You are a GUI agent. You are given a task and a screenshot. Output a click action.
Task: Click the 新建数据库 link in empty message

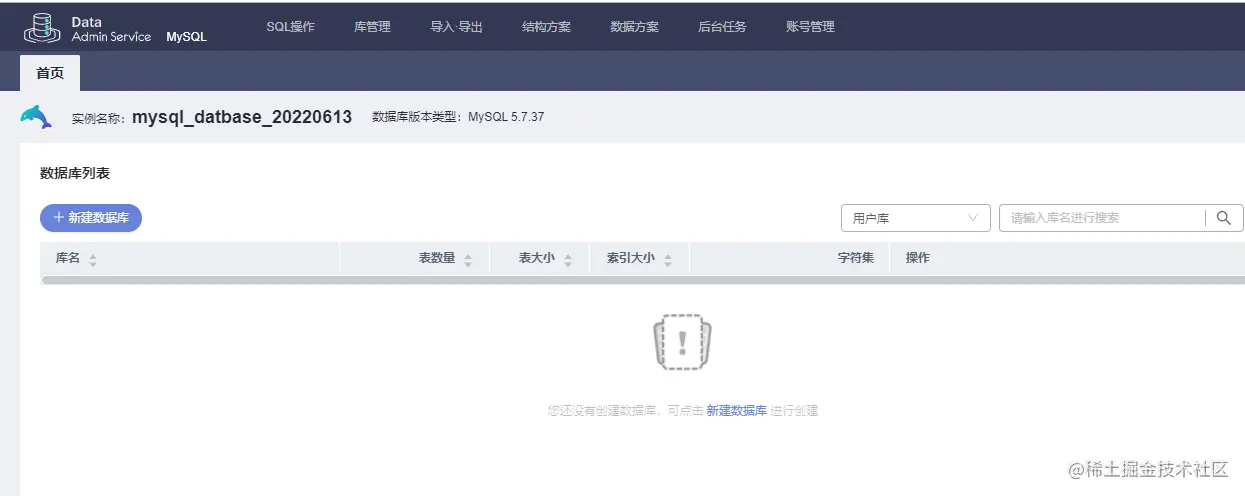736,411
